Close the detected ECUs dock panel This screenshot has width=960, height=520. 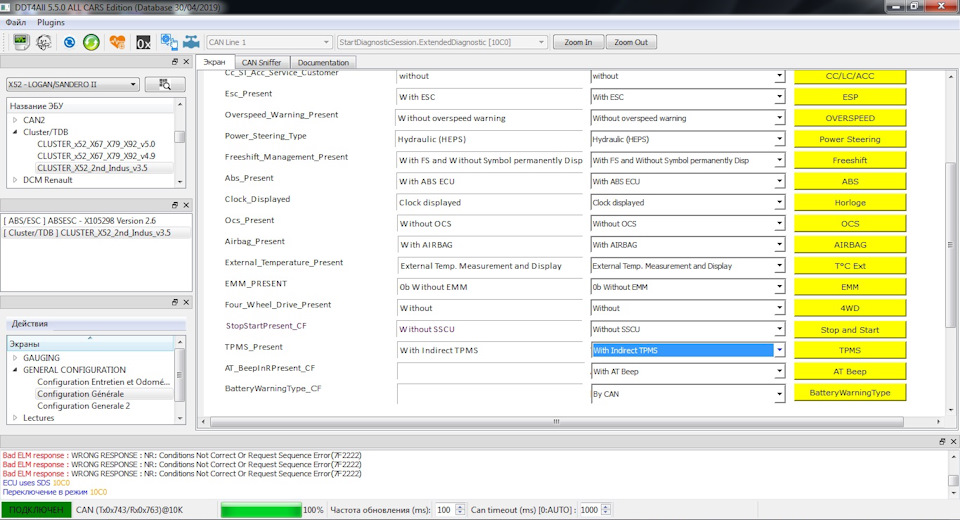186,205
